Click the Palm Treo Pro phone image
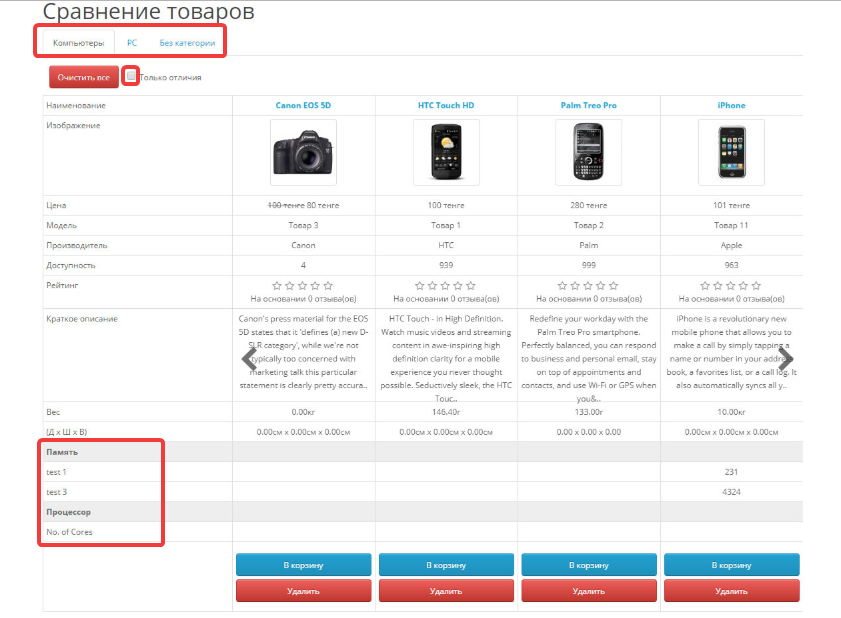This screenshot has width=841, height=618. (588, 152)
